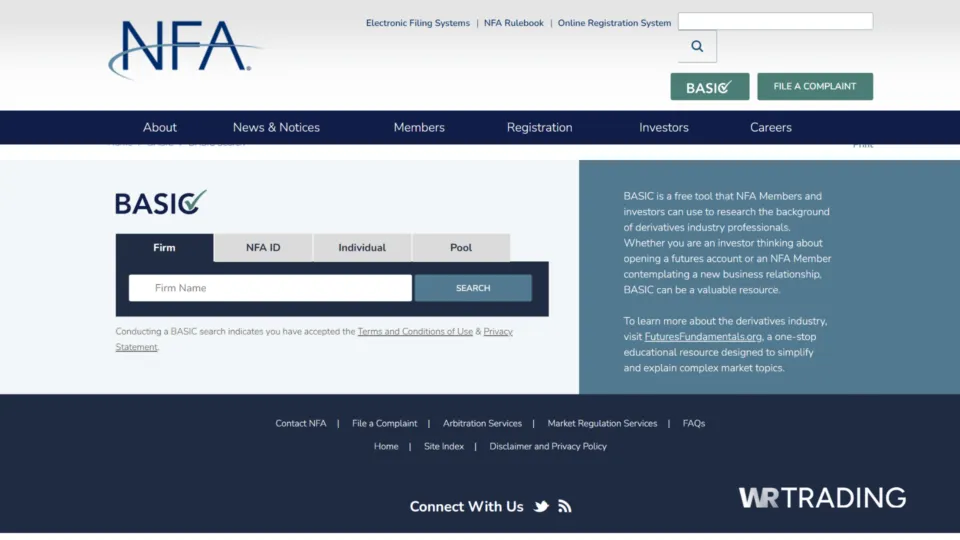
Task: Open the Investors navigation menu
Action: point(664,128)
